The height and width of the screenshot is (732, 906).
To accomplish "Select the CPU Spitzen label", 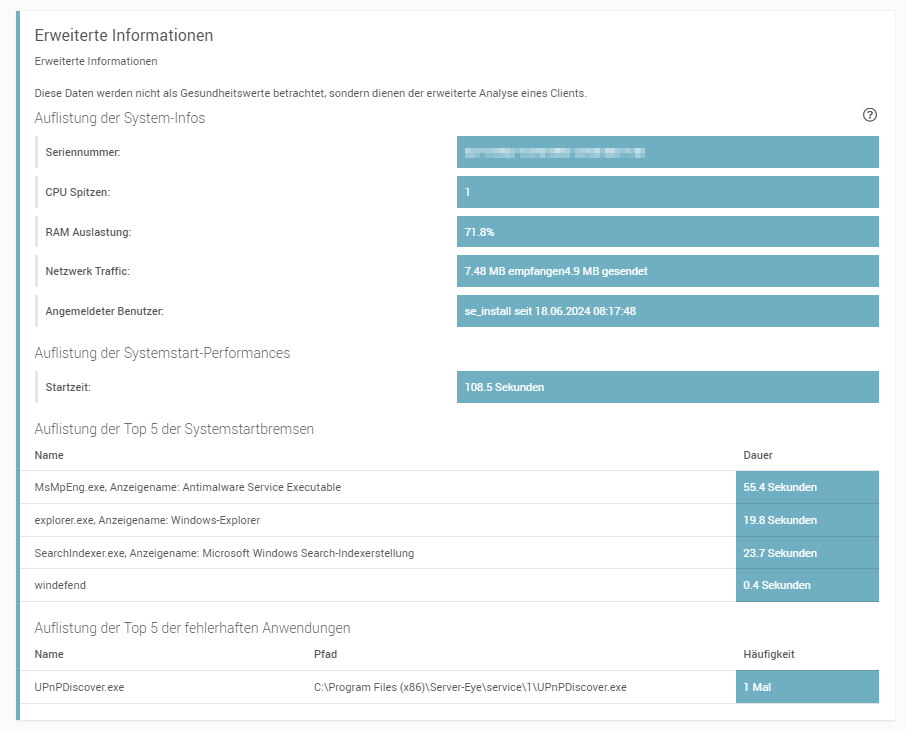I will click(x=77, y=192).
